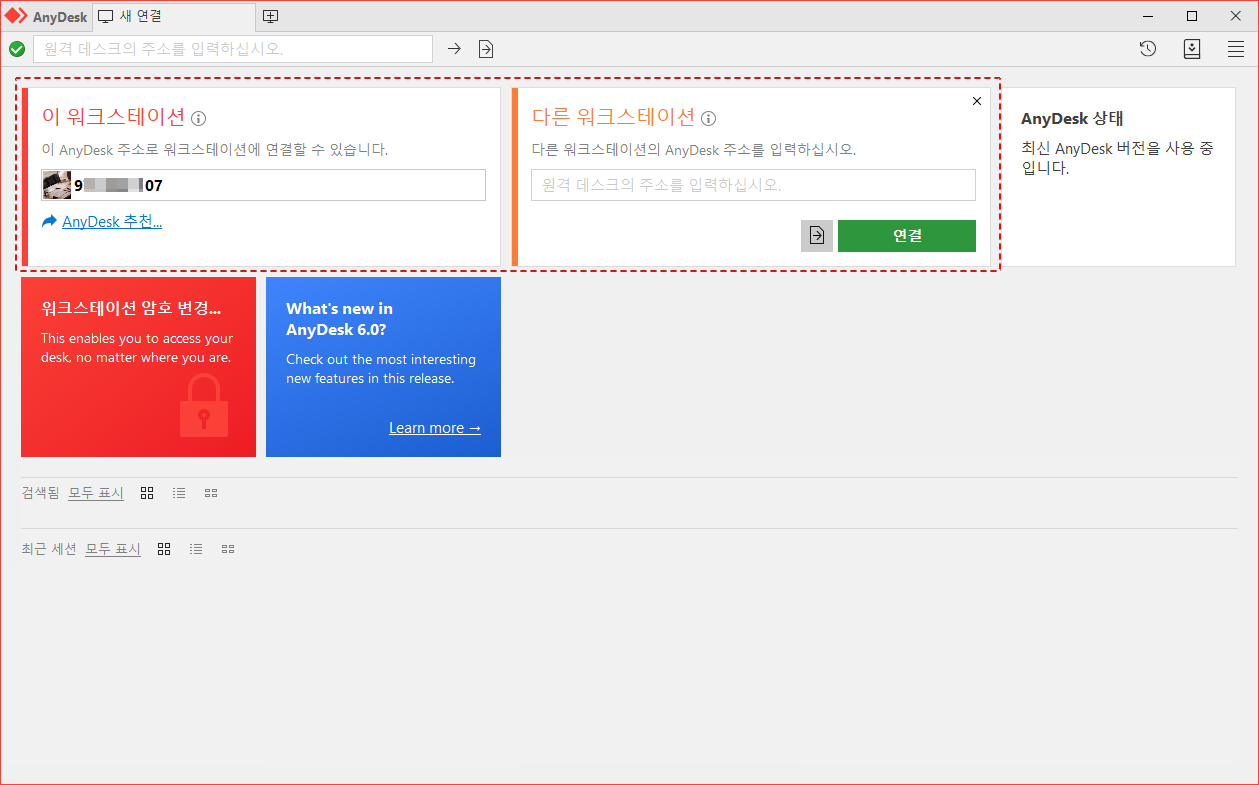The image size is (1259, 785).
Task: Click the AnyDesk 상태 heading
Action: 1072,119
